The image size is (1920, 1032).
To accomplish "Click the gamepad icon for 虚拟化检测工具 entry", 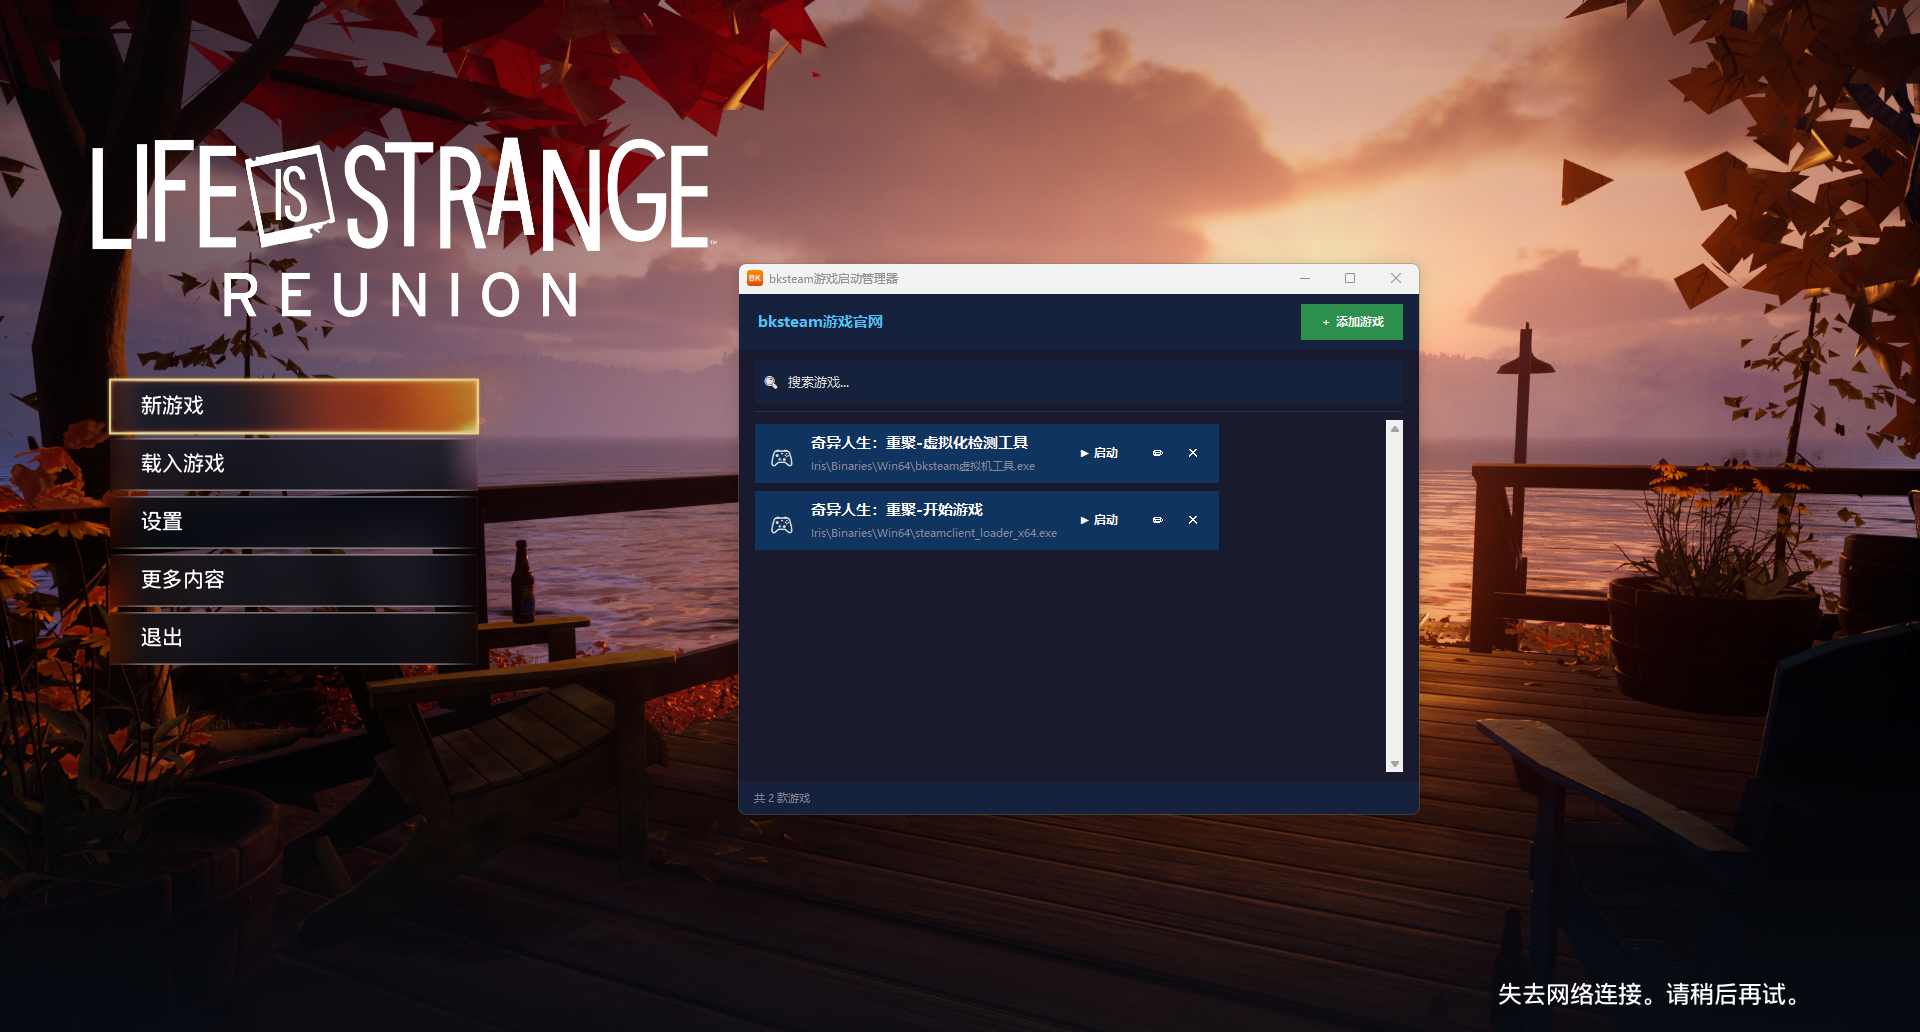I will [x=782, y=458].
